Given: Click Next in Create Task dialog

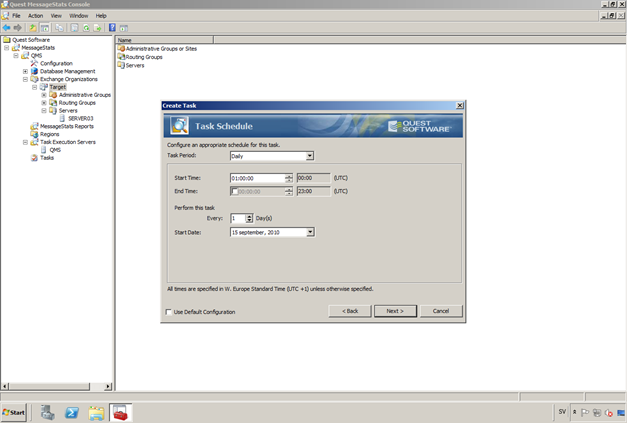Looking at the screenshot, I should coord(395,311).
